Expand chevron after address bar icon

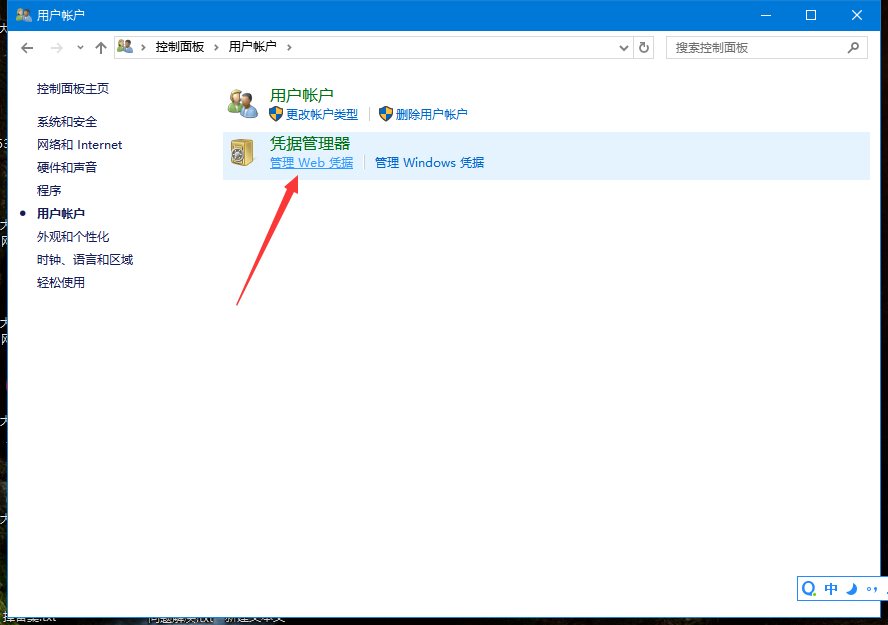click(143, 47)
